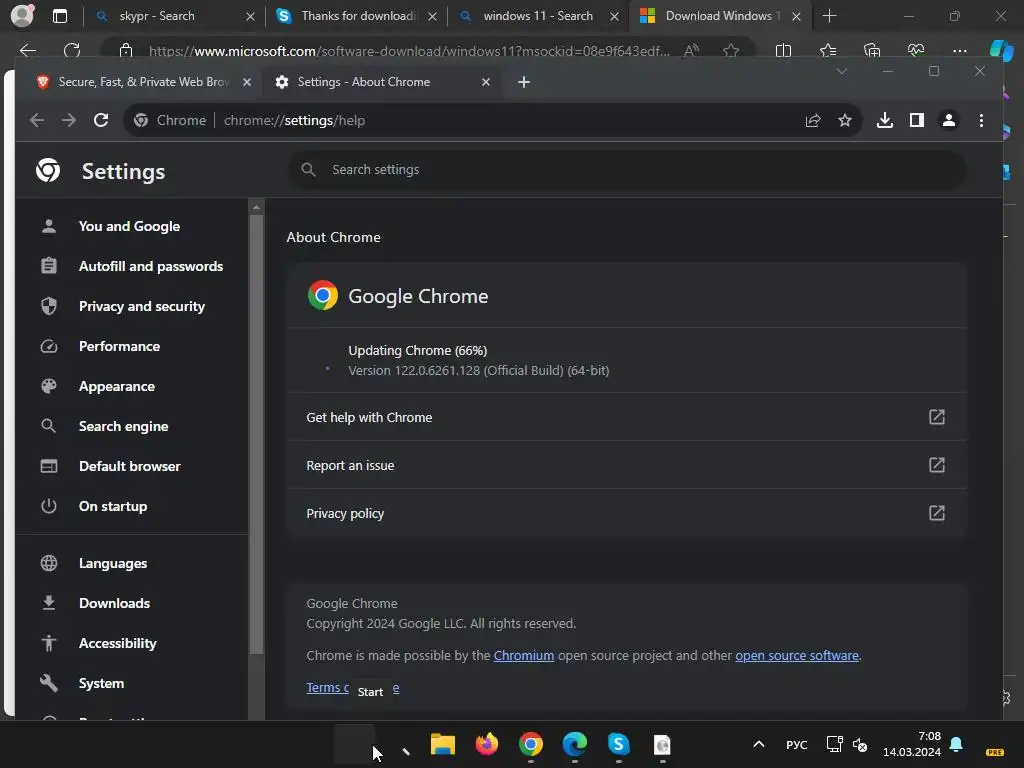The height and width of the screenshot is (768, 1024).
Task: Open File Explorer from the taskbar
Action: tap(443, 744)
